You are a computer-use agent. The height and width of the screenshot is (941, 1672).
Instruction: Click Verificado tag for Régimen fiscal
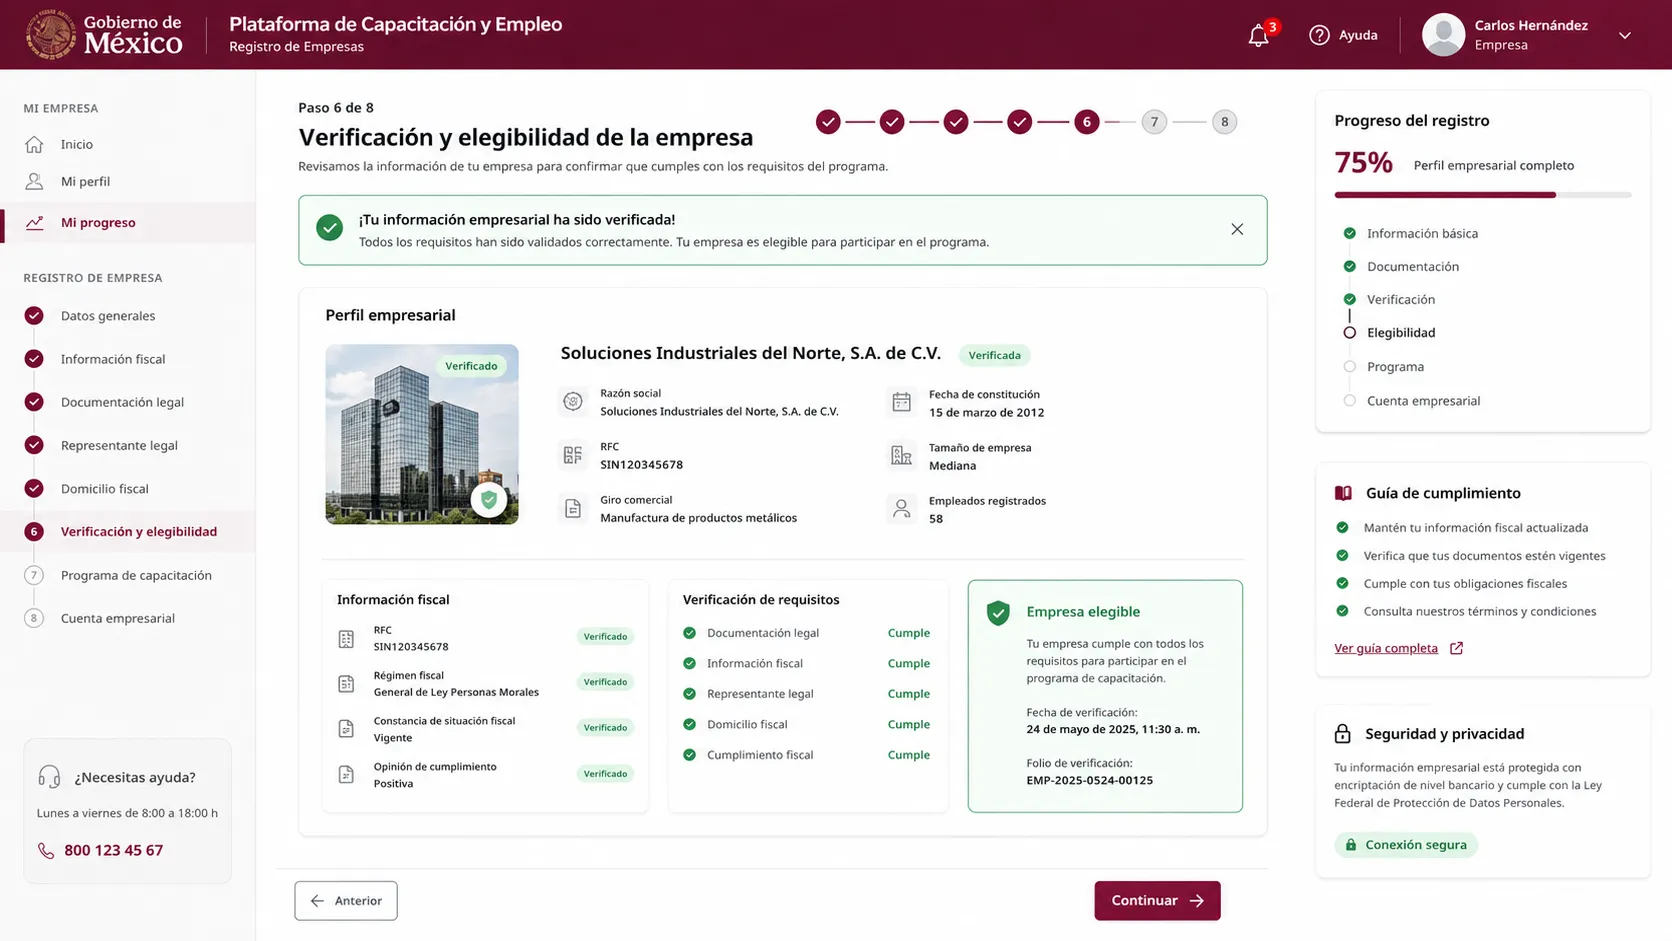coord(605,682)
